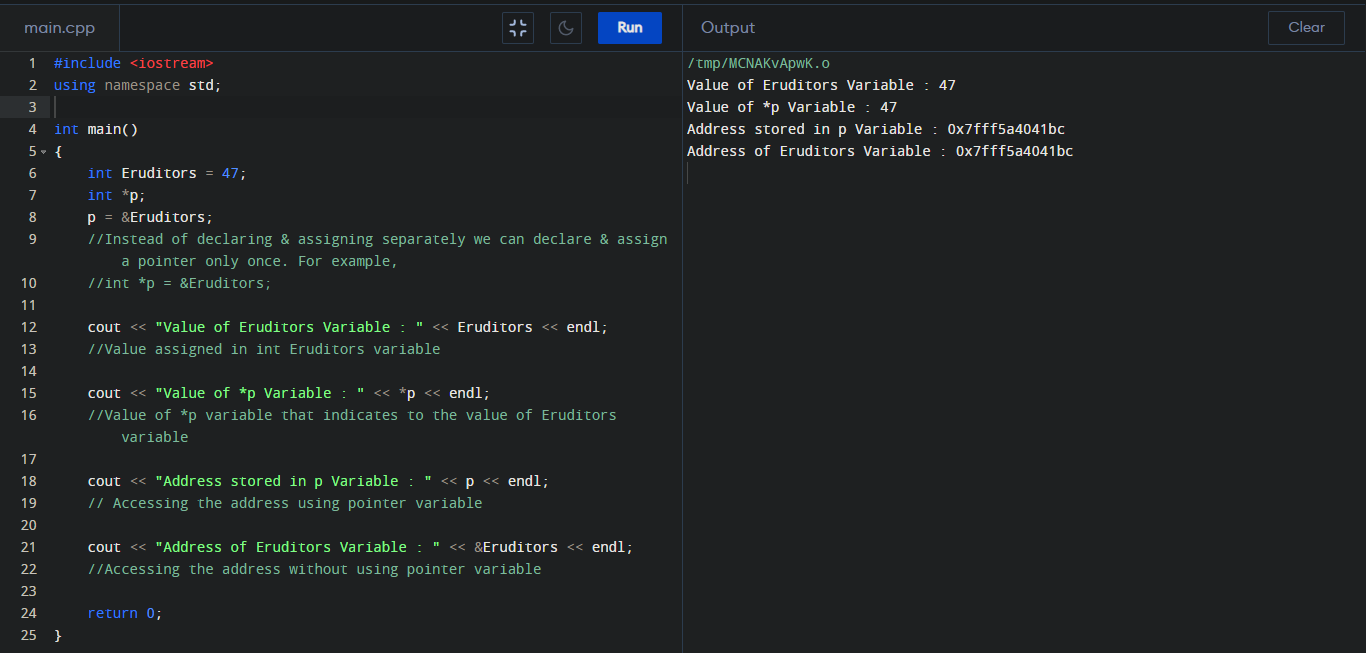
Task: Click the 'return 0;' line
Action: [124, 613]
